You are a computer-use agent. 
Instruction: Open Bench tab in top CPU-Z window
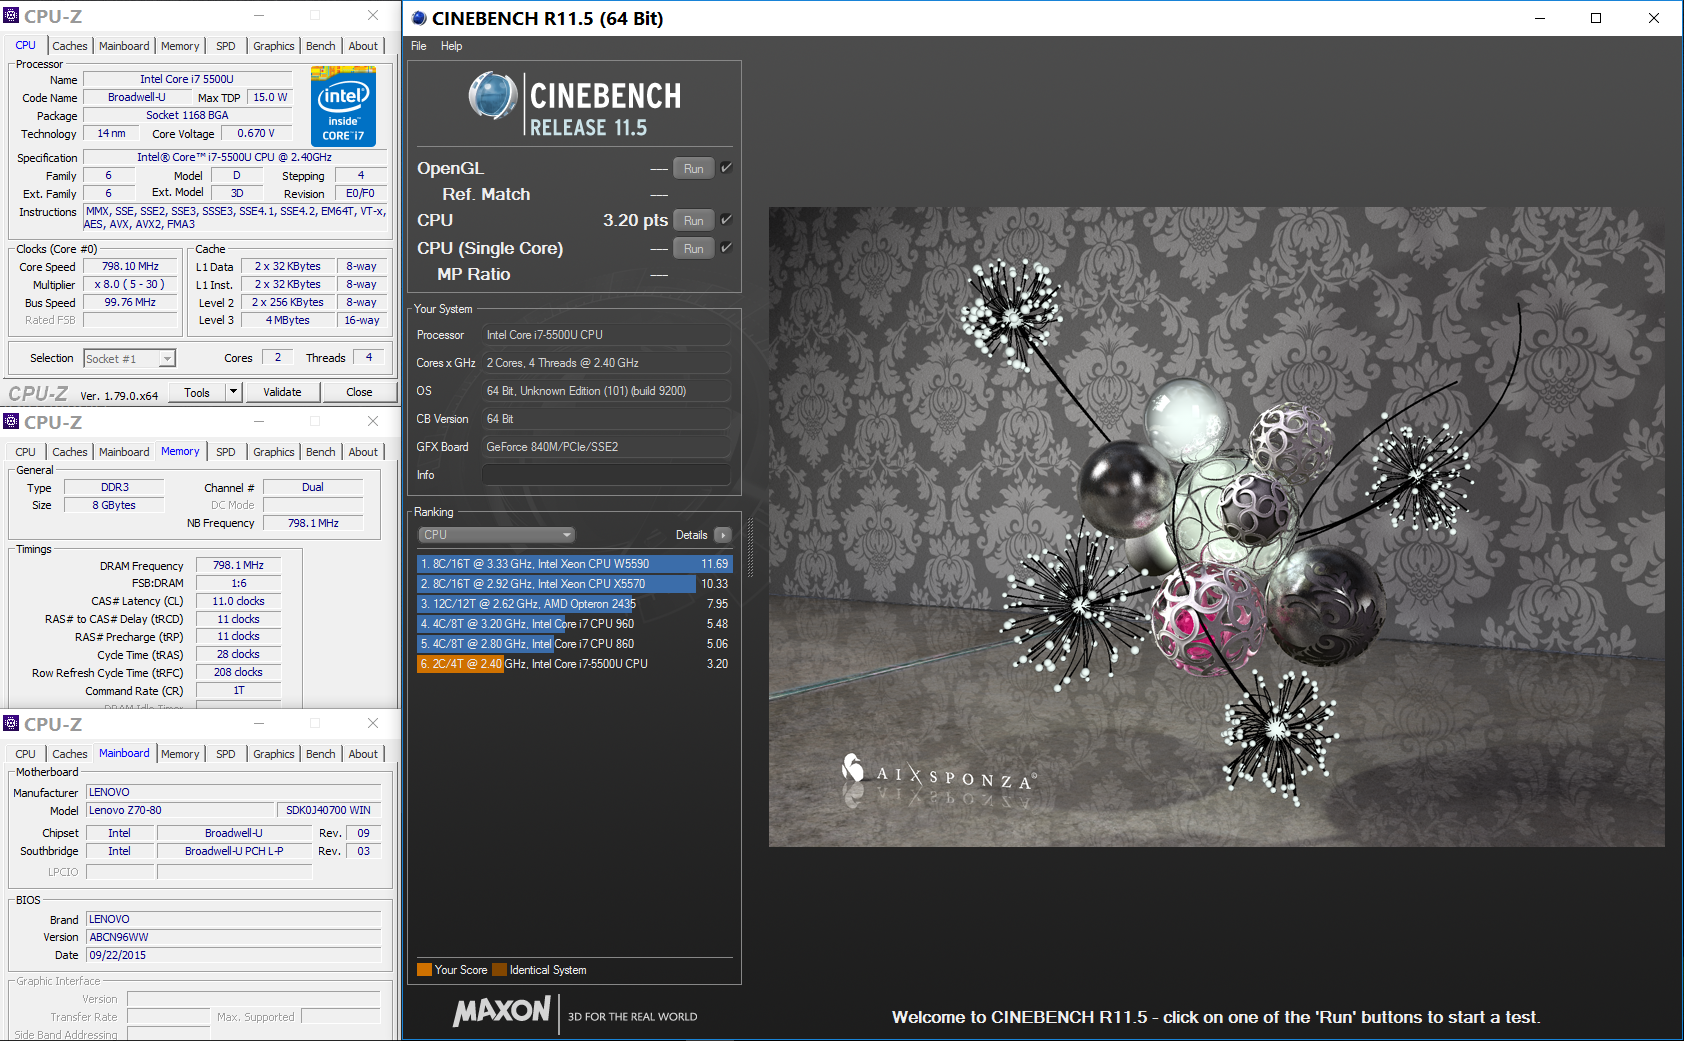[x=321, y=46]
